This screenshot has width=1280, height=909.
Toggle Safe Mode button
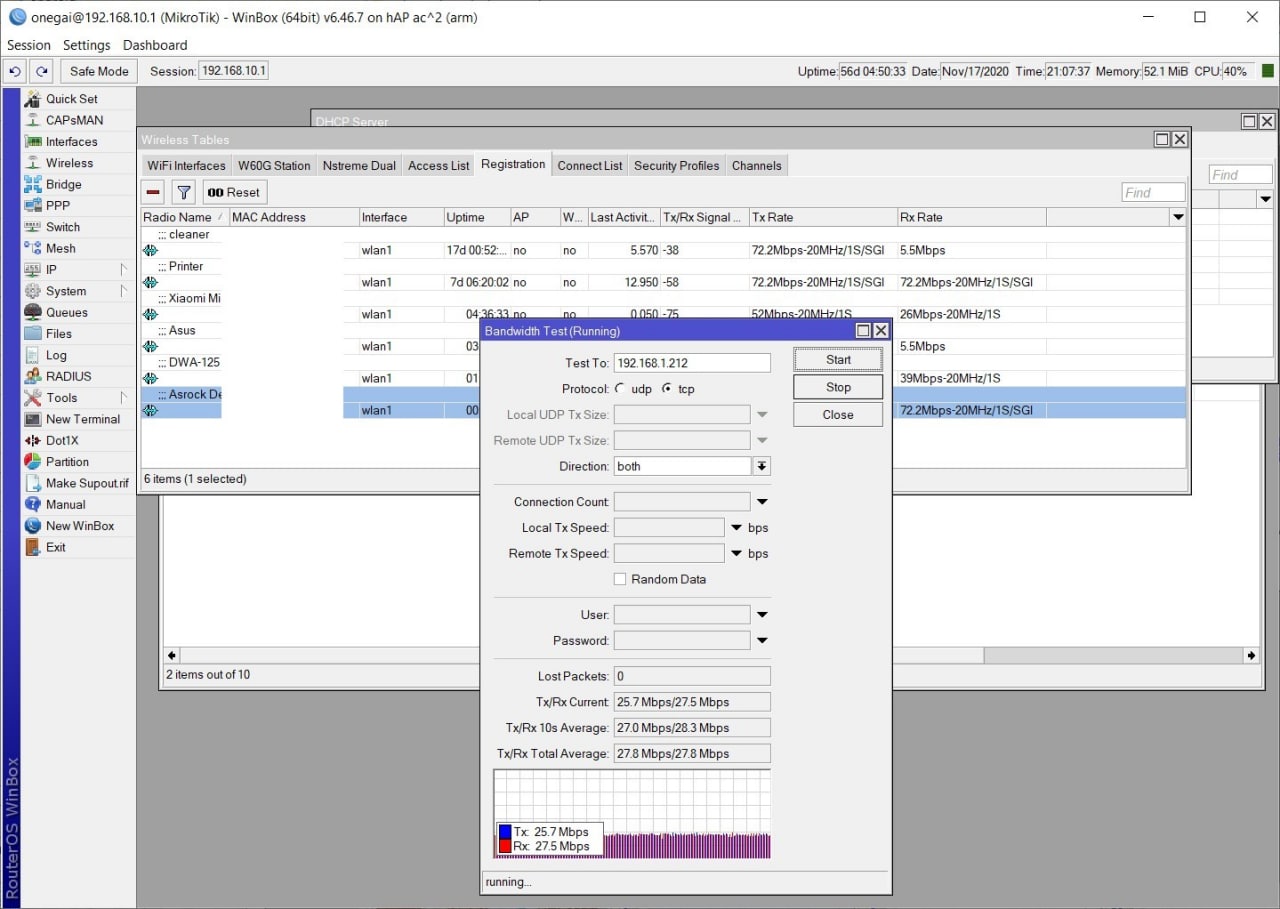[x=99, y=71]
